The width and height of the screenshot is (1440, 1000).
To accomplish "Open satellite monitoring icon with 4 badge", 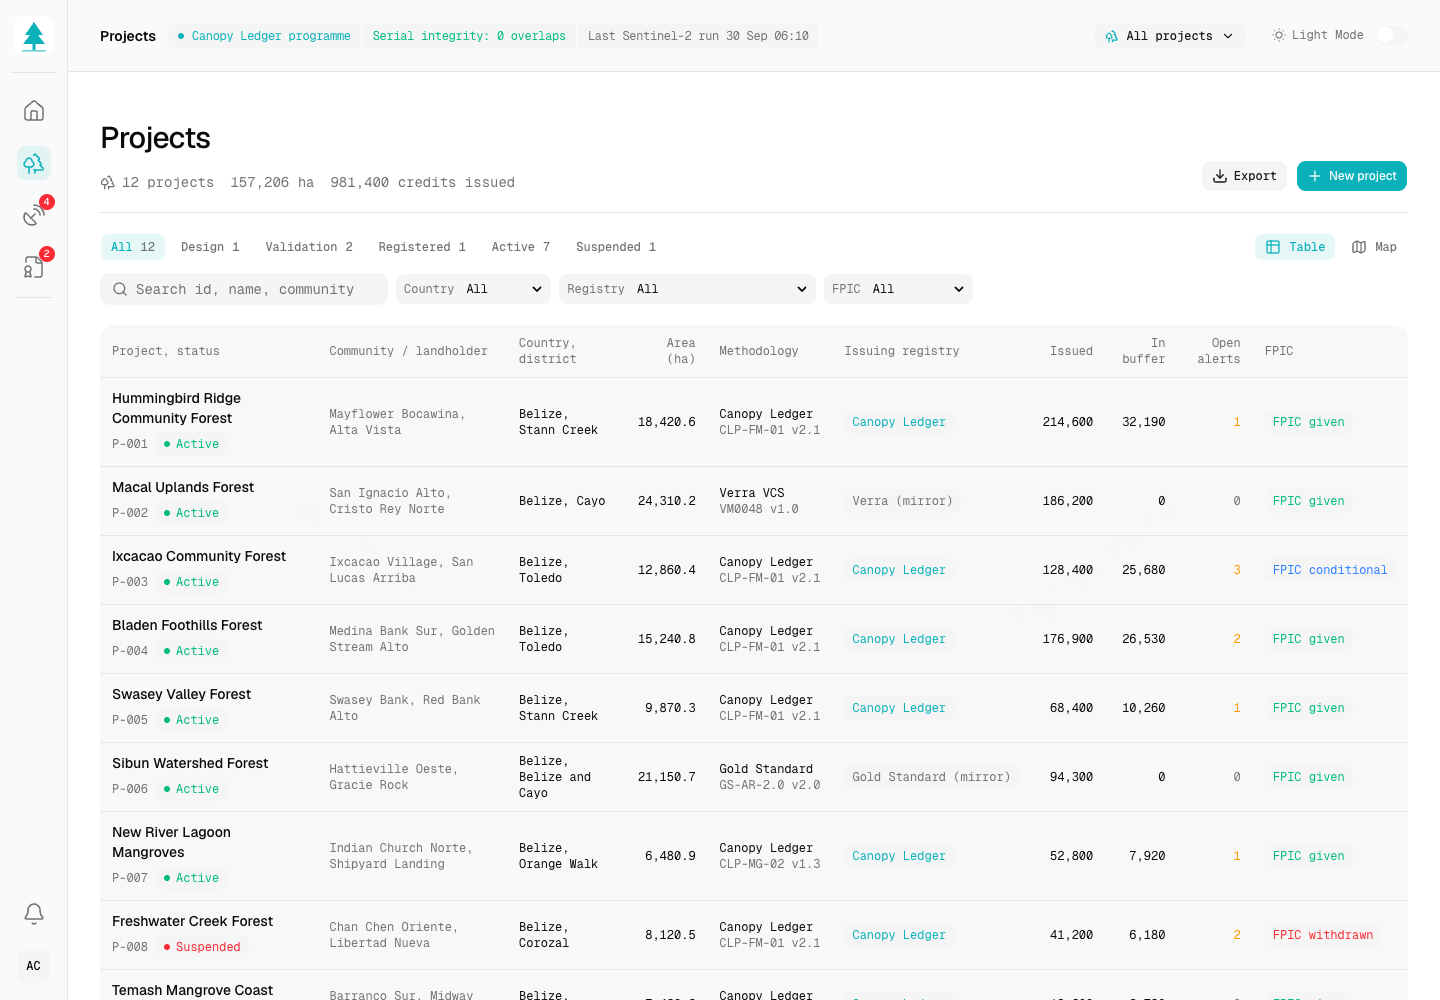I will [x=34, y=215].
